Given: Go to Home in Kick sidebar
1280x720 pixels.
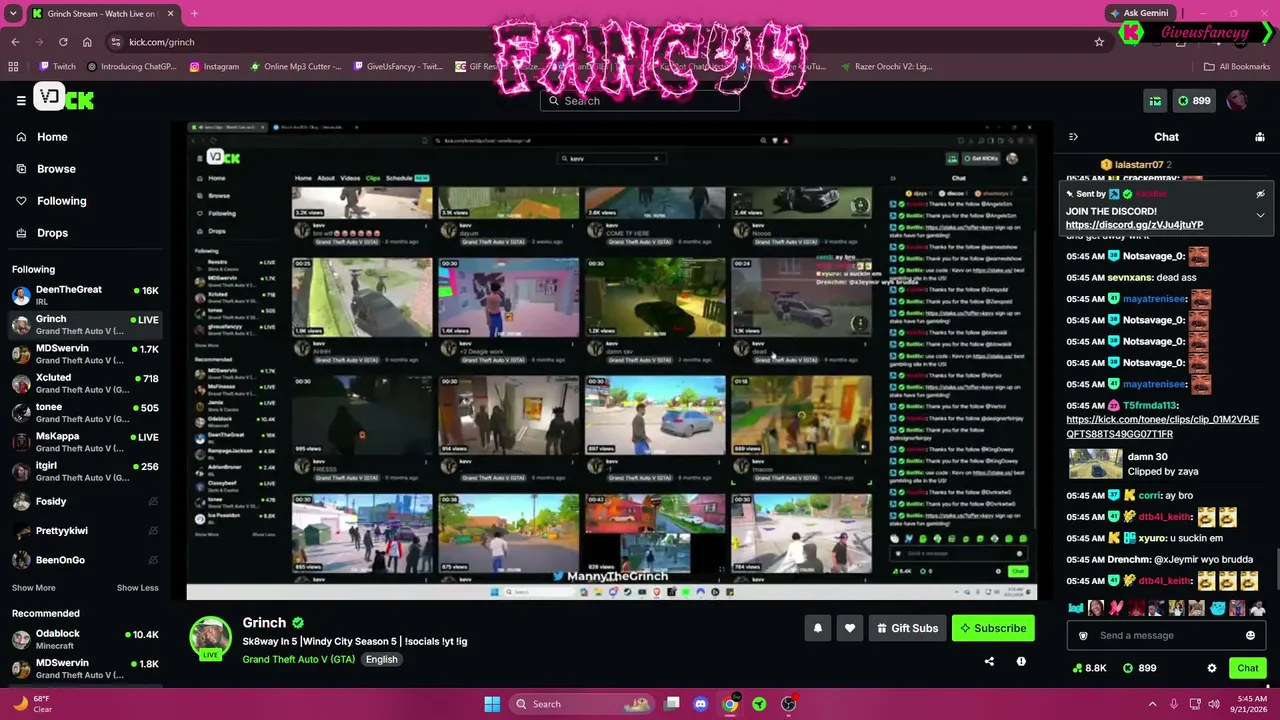Looking at the screenshot, I should click(52, 137).
